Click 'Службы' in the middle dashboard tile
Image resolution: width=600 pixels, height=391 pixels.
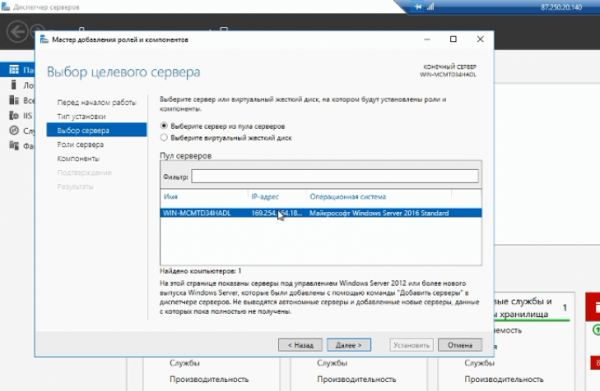pos(332,362)
